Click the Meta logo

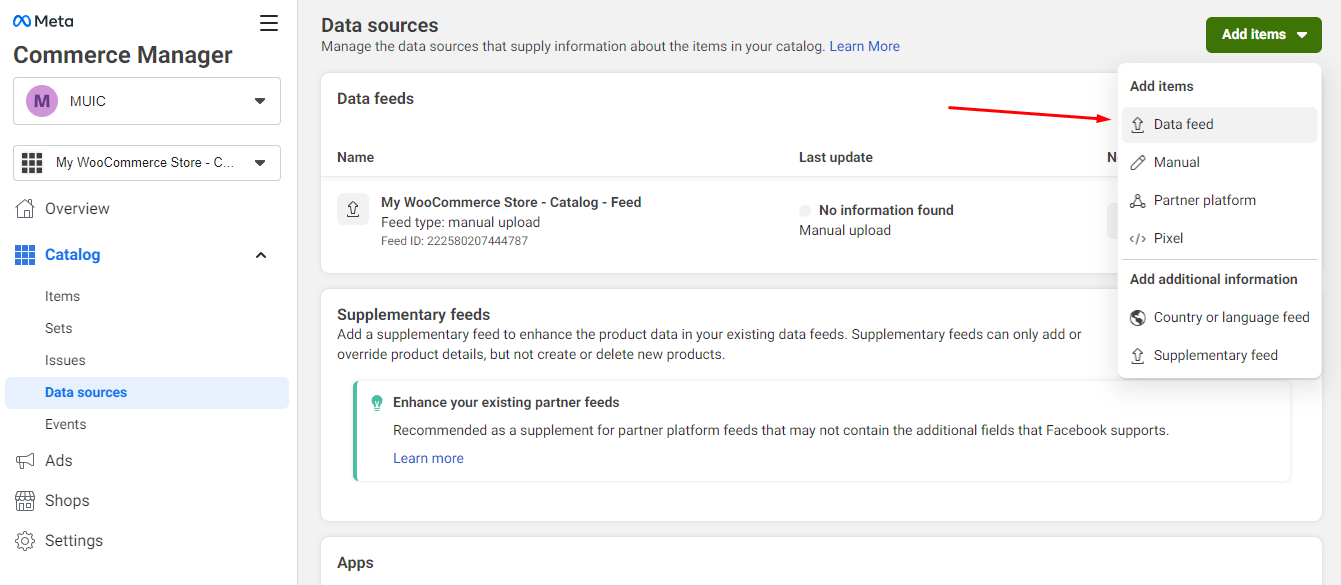point(43,21)
